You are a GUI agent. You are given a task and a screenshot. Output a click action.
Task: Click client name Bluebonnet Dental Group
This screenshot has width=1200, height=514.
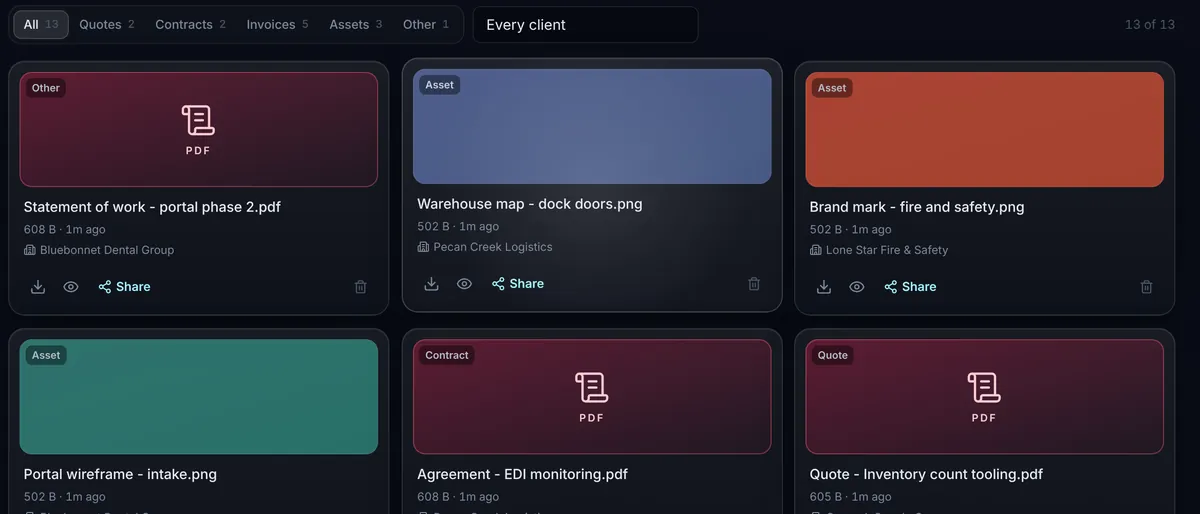pos(107,250)
